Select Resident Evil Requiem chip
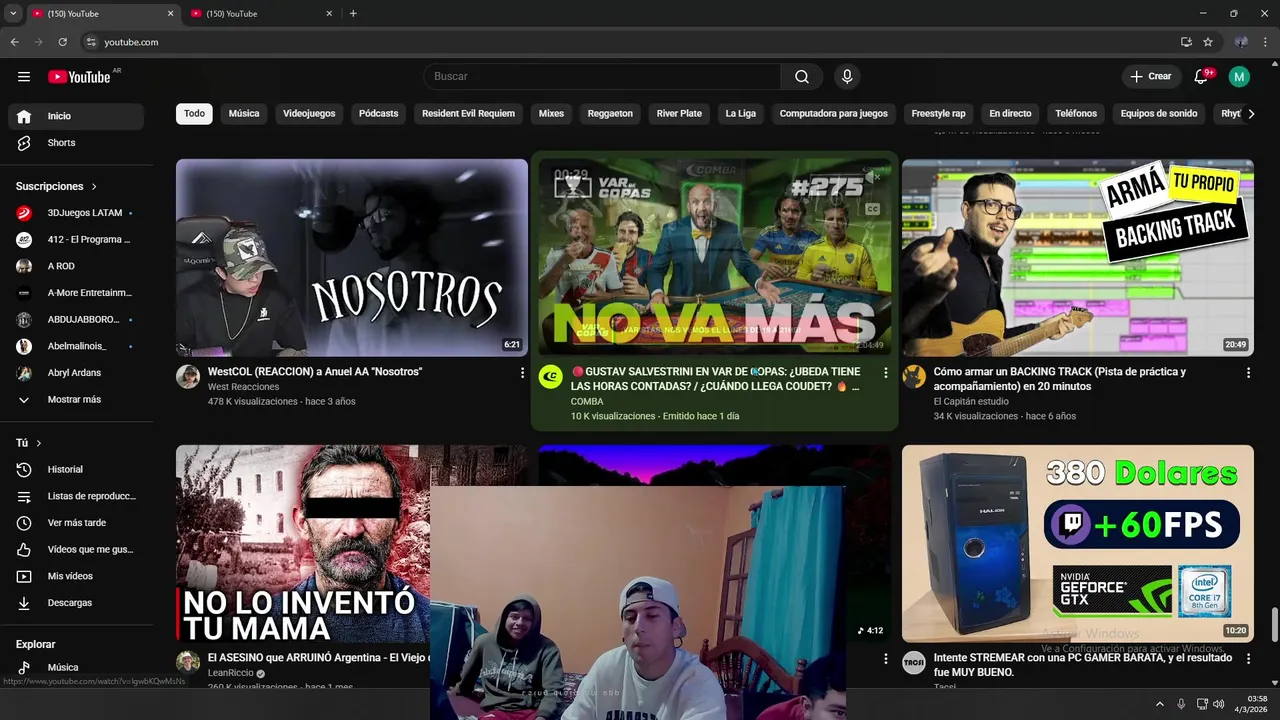Image resolution: width=1280 pixels, height=720 pixels. (x=468, y=114)
